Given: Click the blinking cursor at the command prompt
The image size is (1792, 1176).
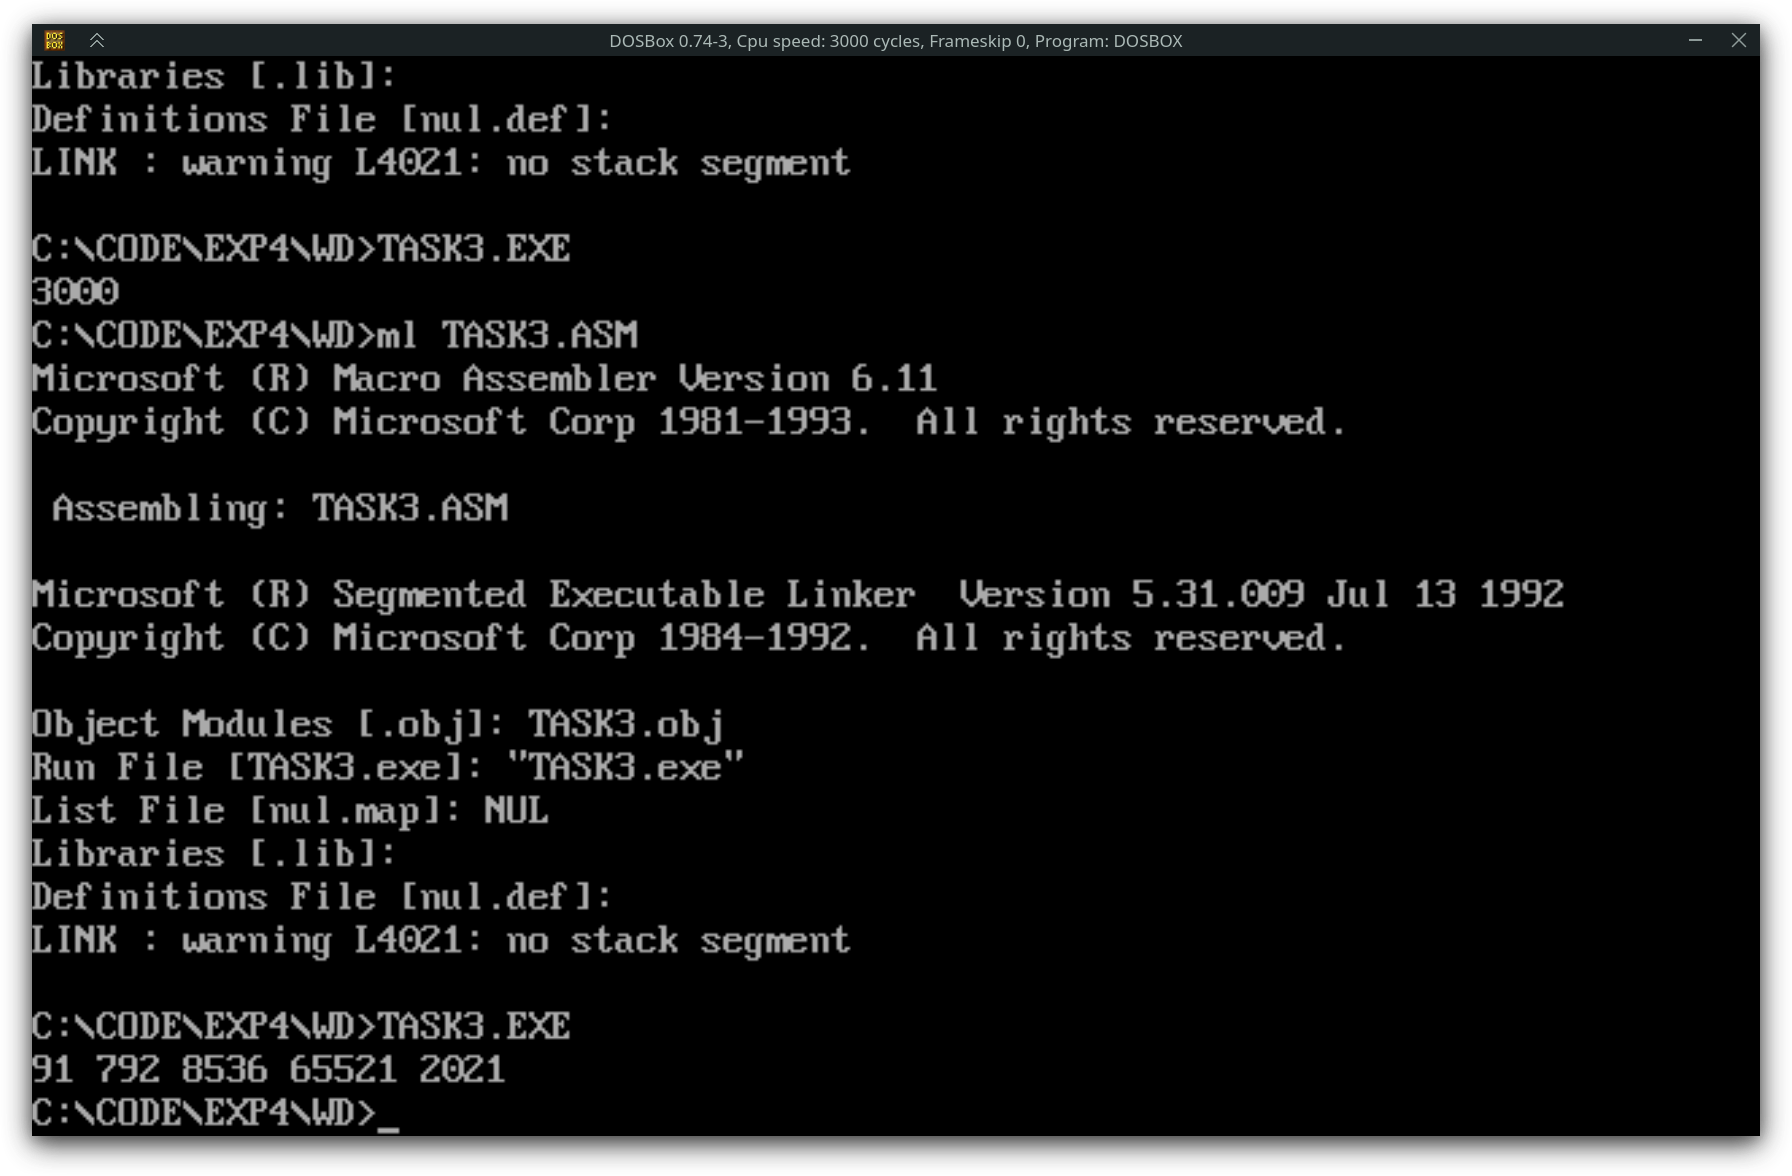Looking at the screenshot, I should [x=389, y=1129].
